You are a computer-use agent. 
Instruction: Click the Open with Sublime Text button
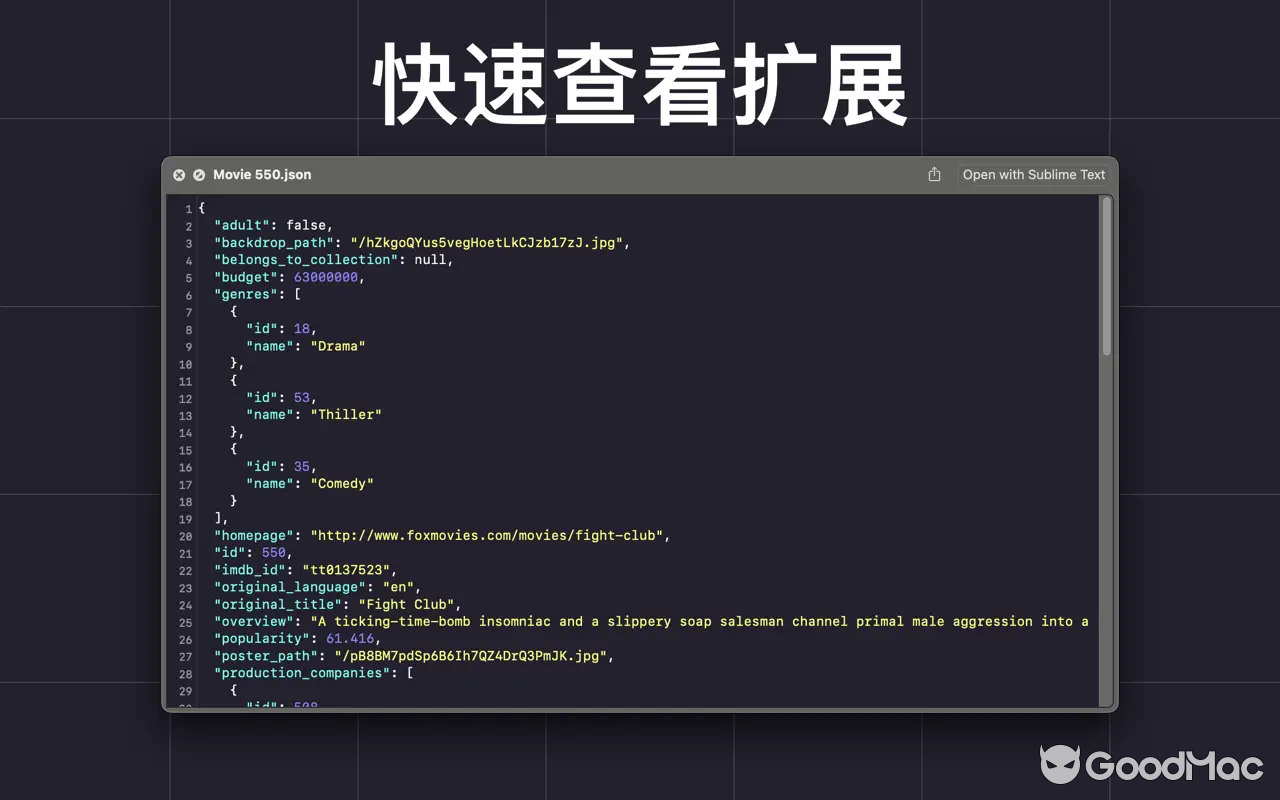(x=1034, y=174)
